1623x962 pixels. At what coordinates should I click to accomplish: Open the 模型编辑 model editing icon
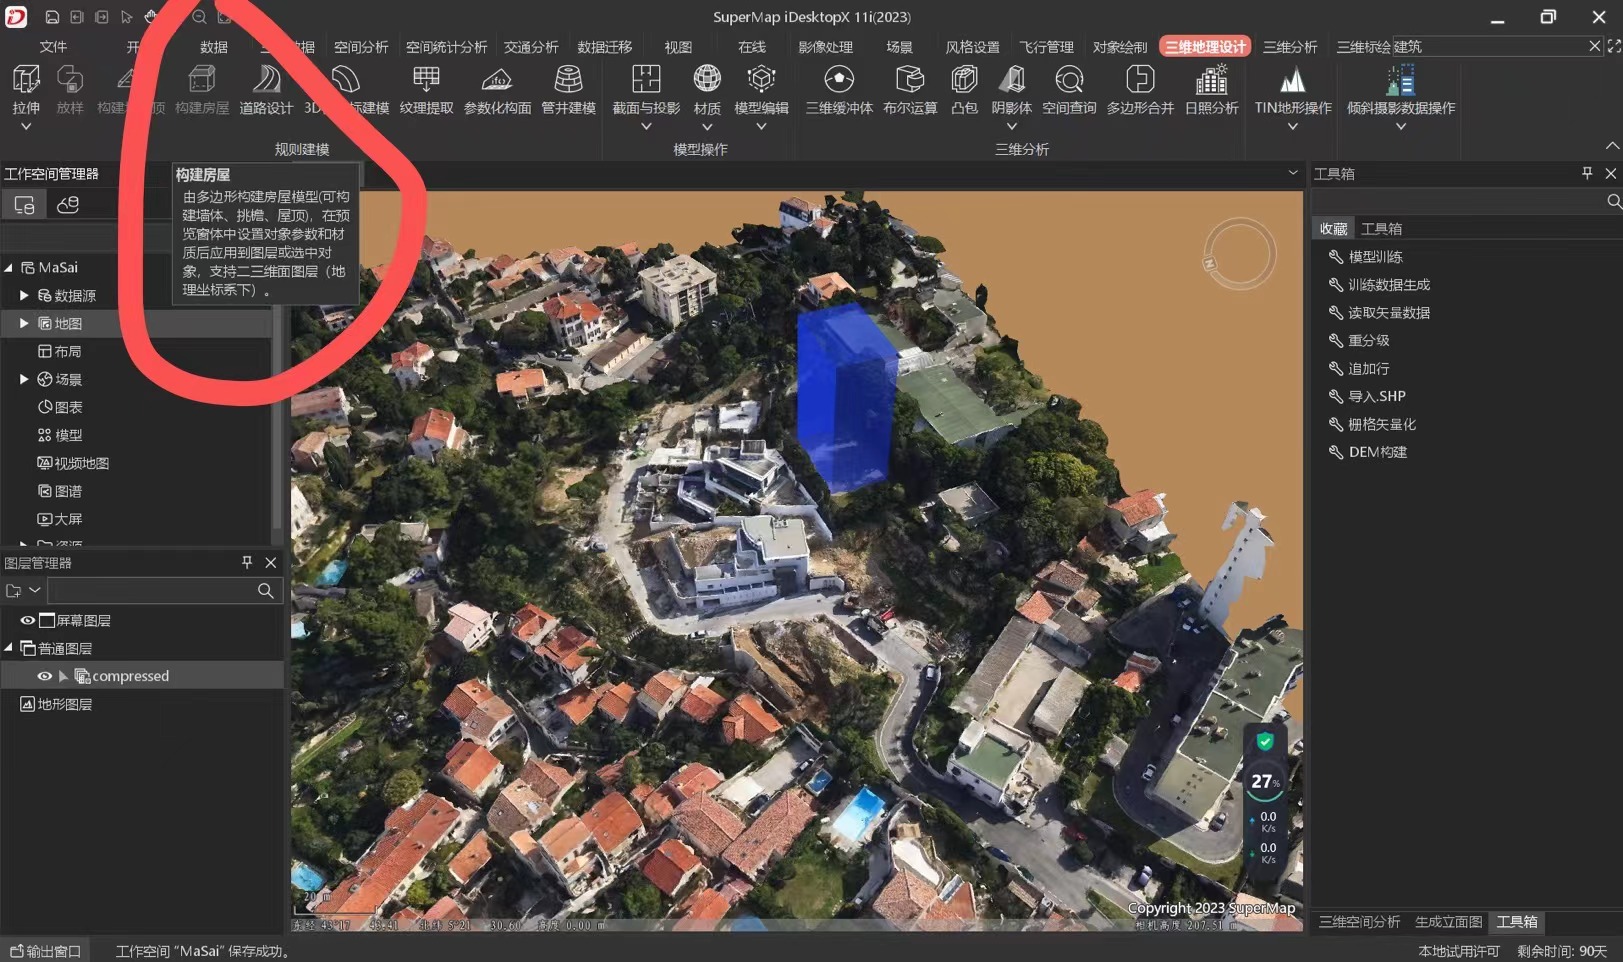[x=761, y=79]
